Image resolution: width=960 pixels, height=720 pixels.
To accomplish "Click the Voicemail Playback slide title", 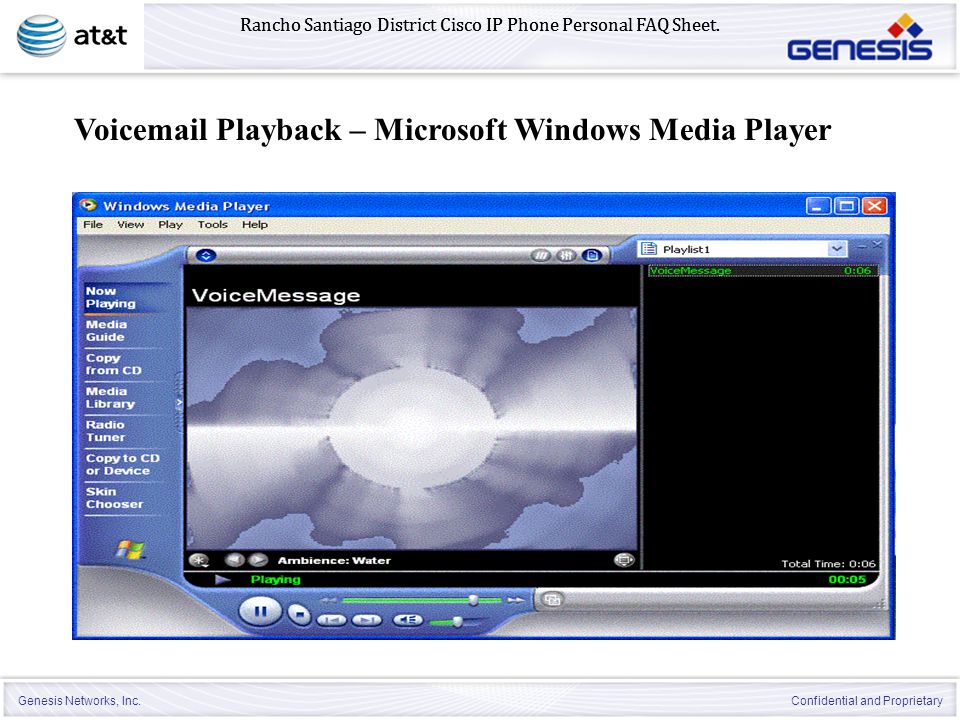I will click(452, 130).
